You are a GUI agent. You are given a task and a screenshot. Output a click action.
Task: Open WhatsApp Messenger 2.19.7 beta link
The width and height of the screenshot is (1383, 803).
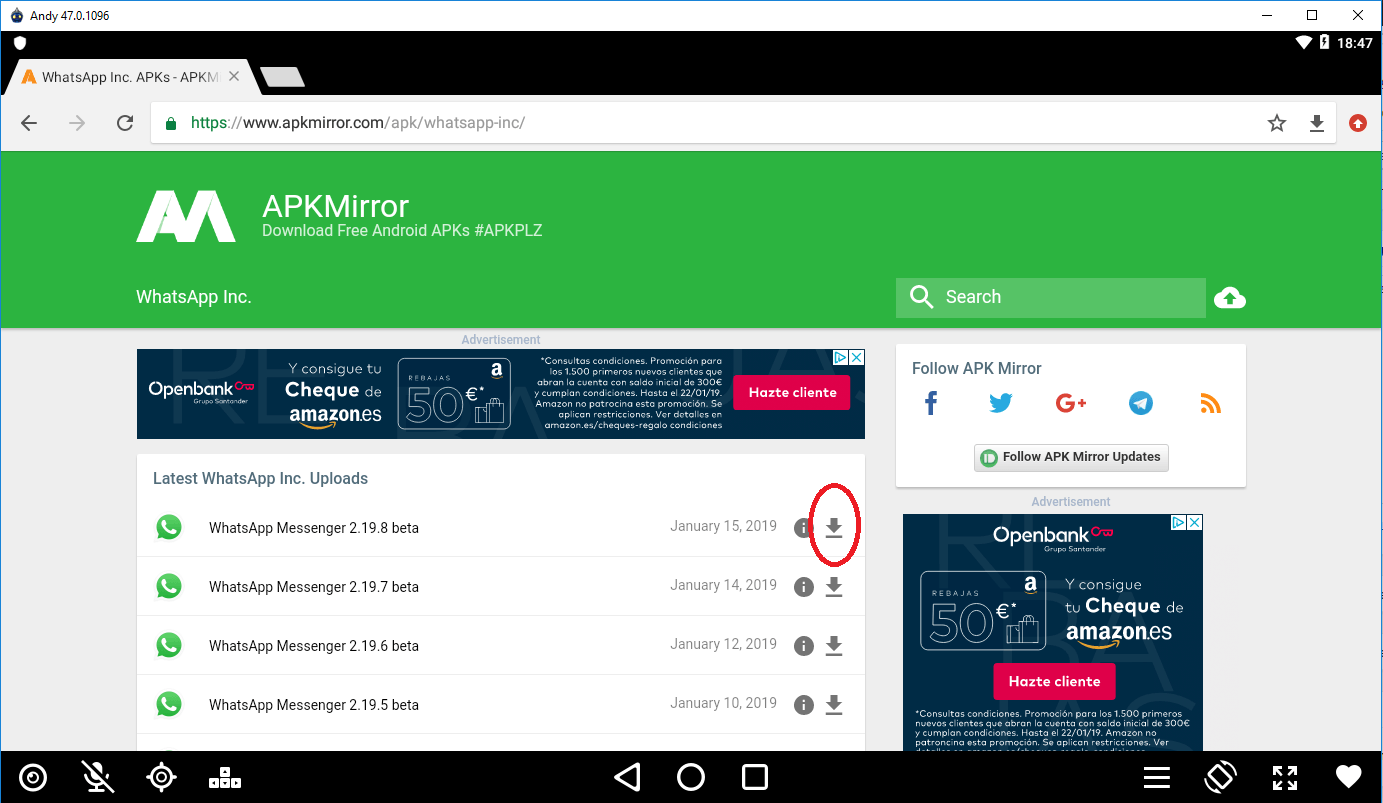click(x=314, y=587)
